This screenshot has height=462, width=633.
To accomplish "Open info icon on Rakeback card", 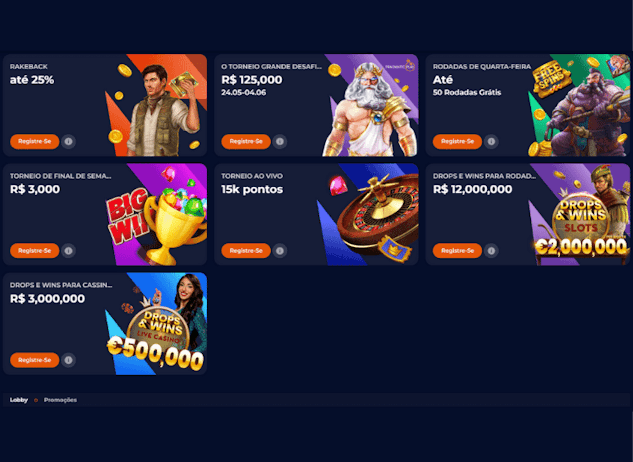I will coord(69,142).
